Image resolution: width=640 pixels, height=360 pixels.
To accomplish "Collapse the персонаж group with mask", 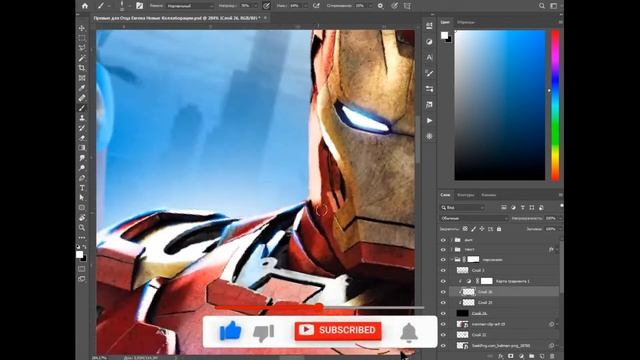I will pos(451,260).
